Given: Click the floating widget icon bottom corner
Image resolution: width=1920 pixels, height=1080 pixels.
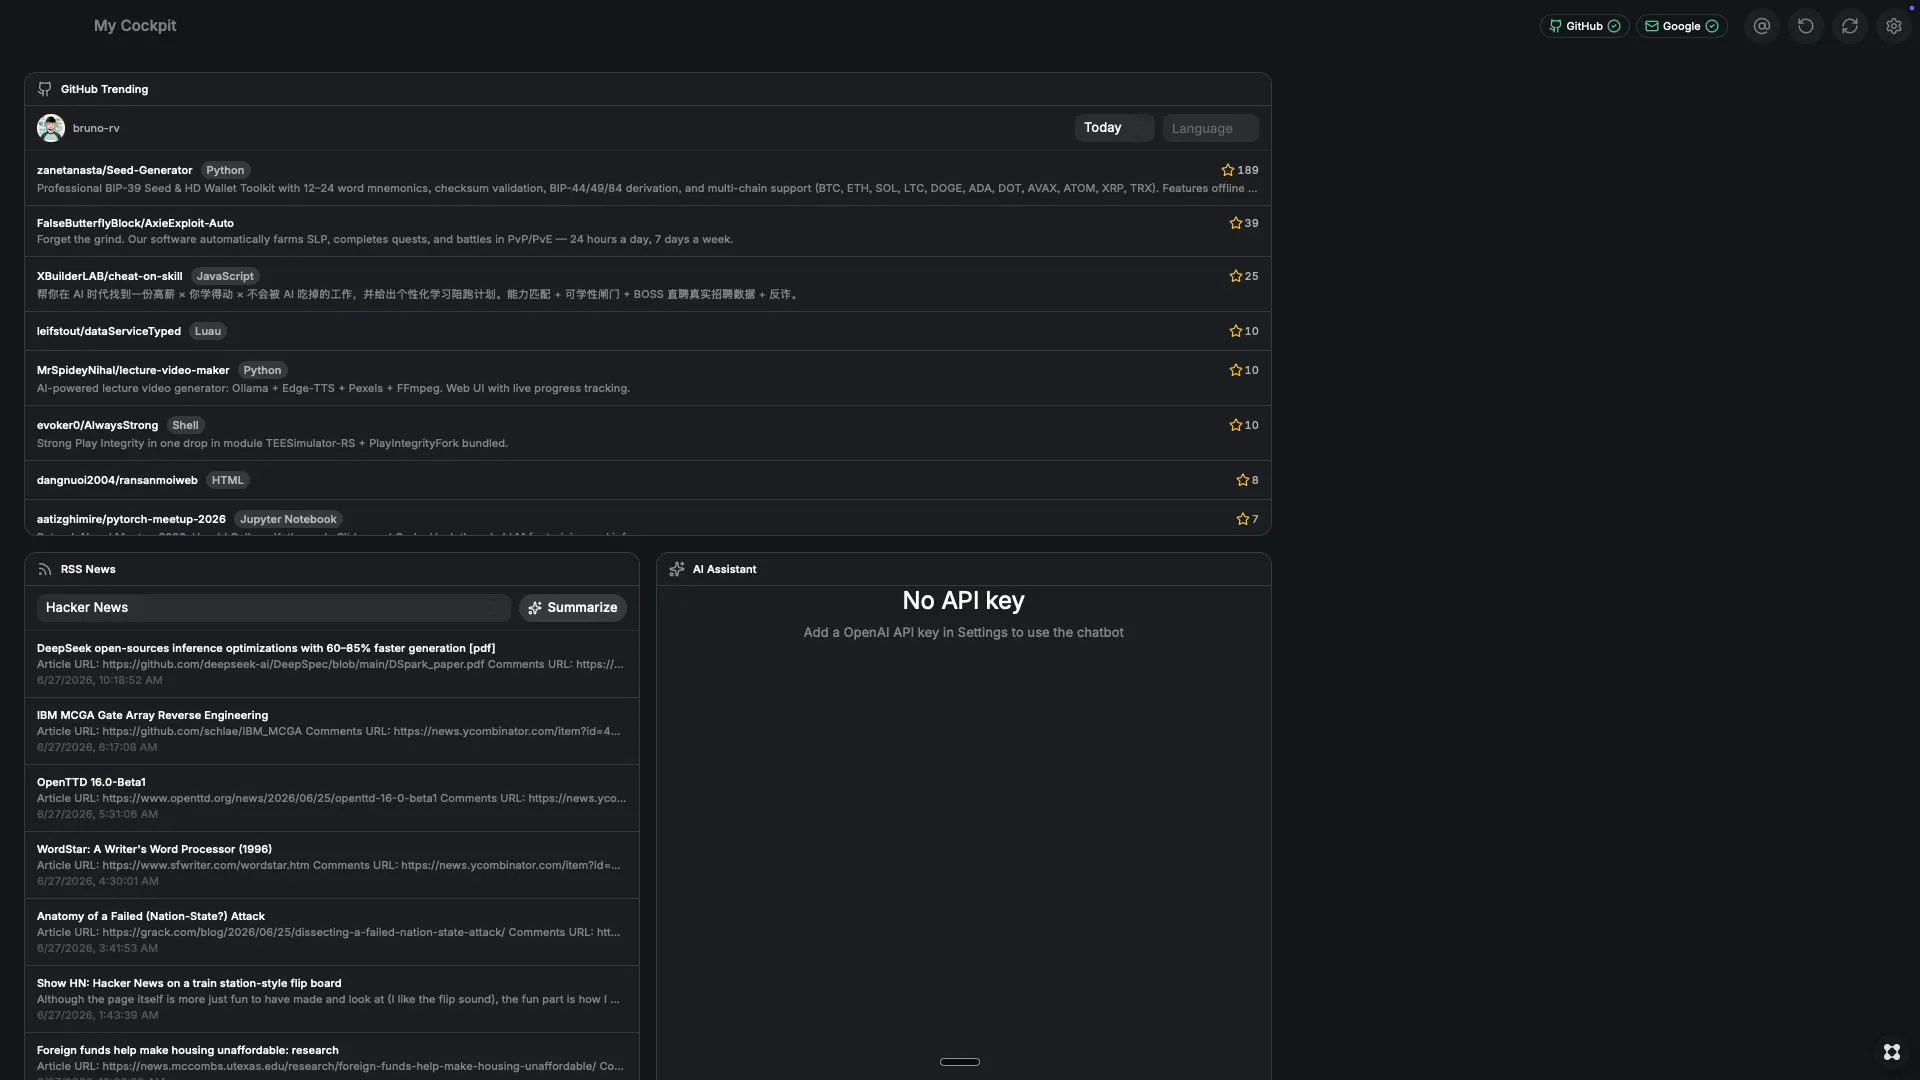Looking at the screenshot, I should [x=1892, y=1052].
